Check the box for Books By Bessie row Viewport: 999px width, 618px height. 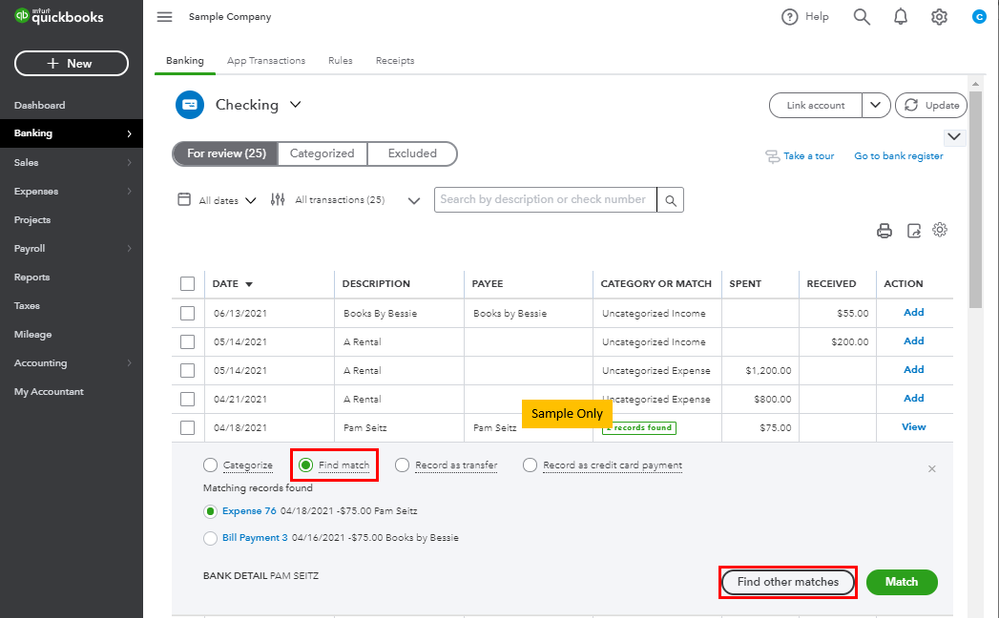click(188, 313)
